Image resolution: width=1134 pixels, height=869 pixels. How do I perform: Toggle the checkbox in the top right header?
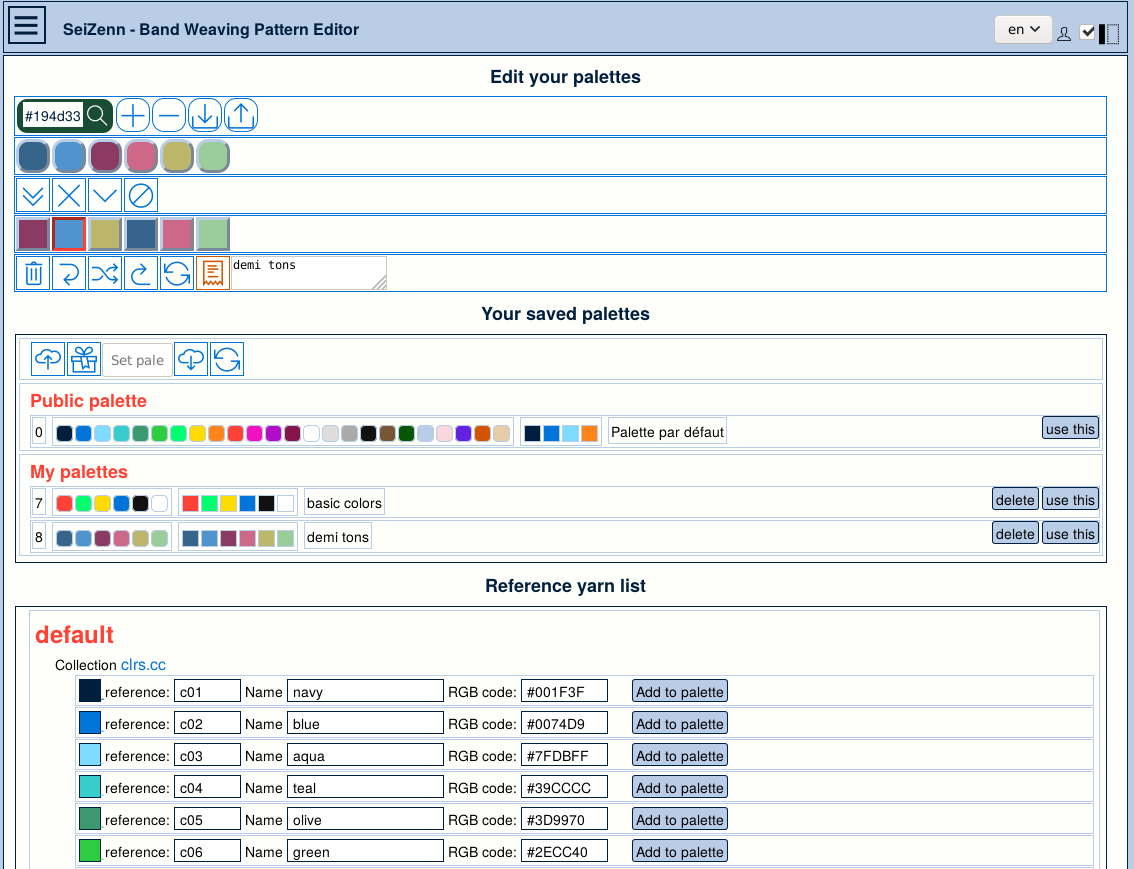click(1088, 31)
